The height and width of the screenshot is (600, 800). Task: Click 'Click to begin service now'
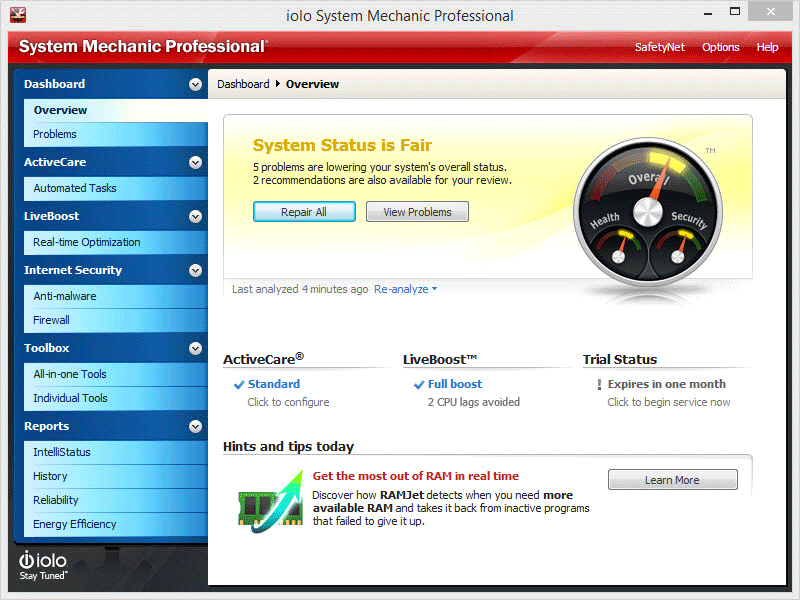(668, 402)
